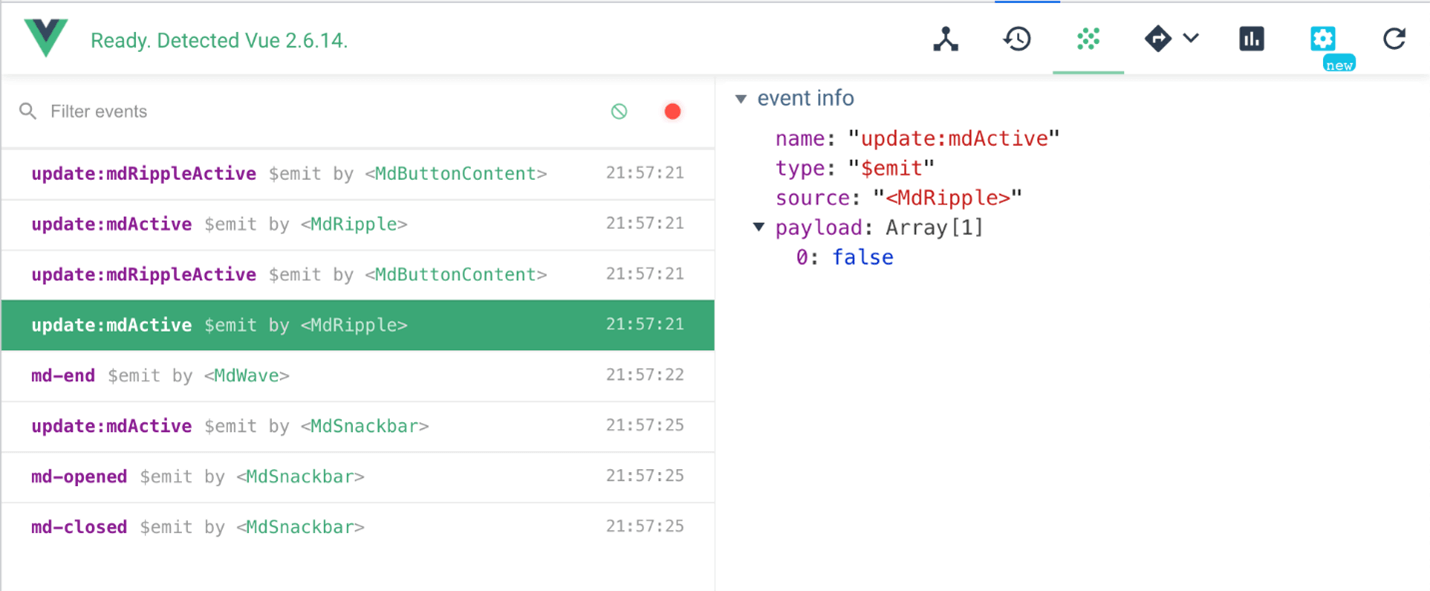
Task: Click the Refresh devtools icon
Action: click(x=1394, y=39)
